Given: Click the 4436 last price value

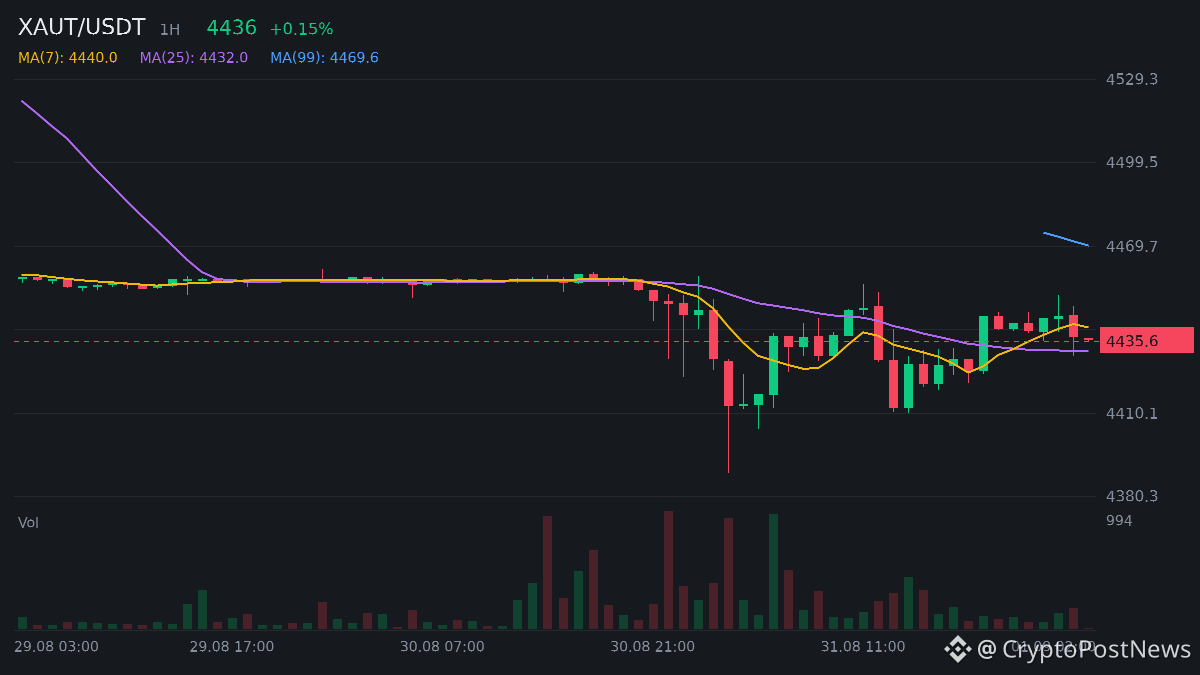Looking at the screenshot, I should pyautogui.click(x=231, y=28).
